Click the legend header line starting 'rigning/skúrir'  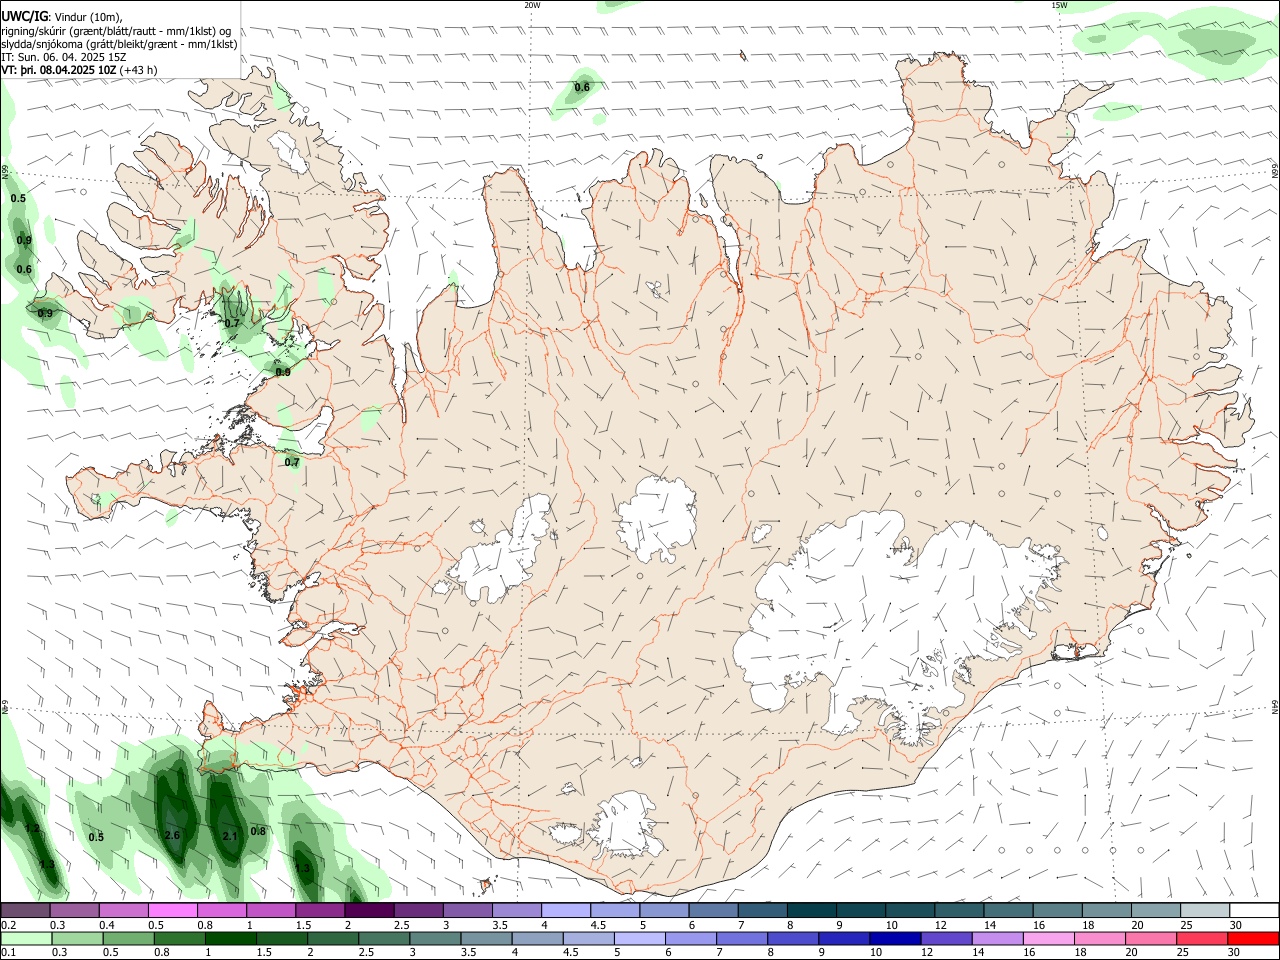pyautogui.click(x=116, y=31)
